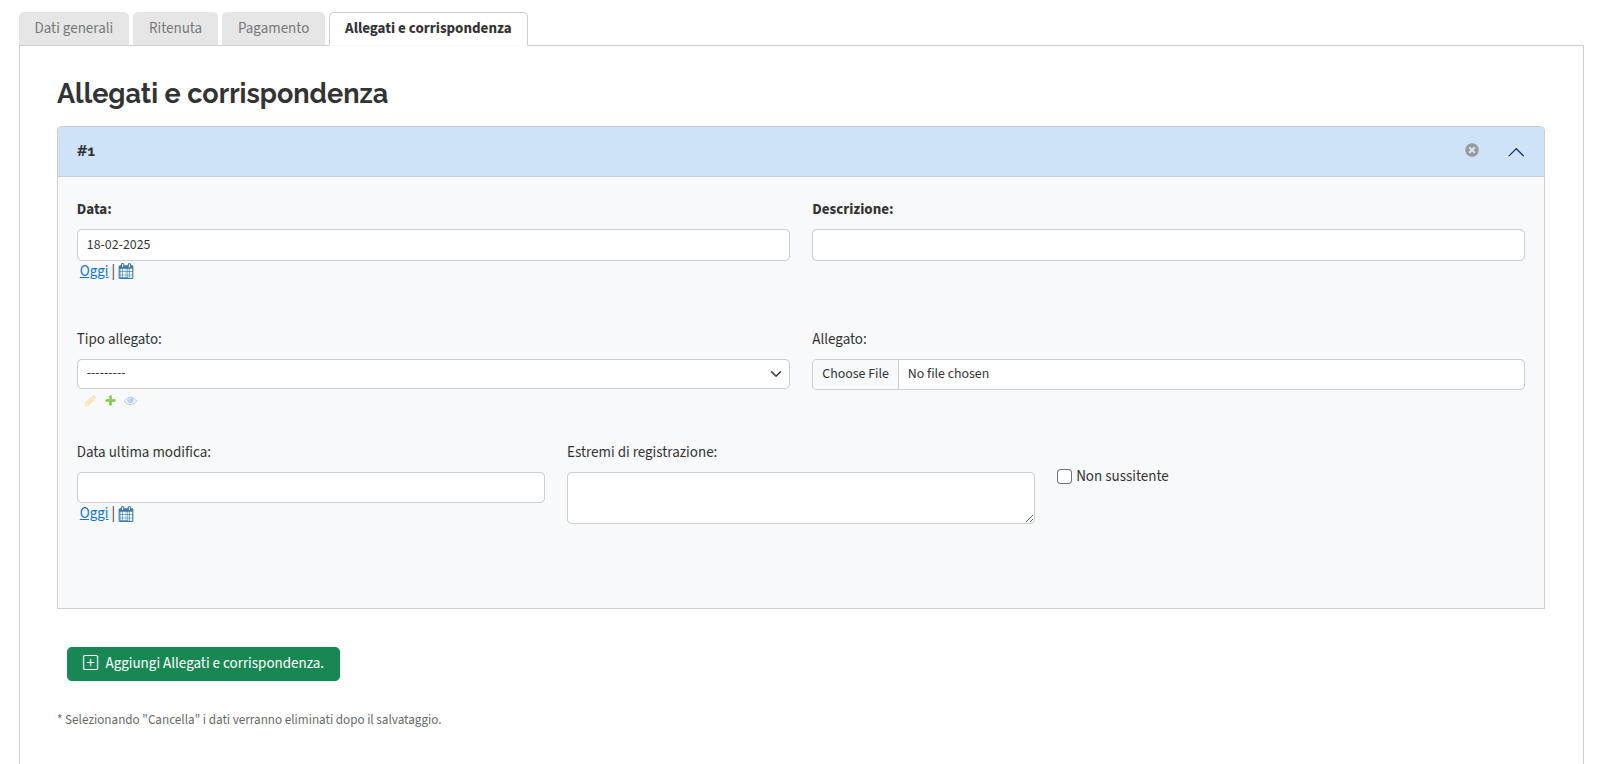Click the 'Descrizione:' label
The height and width of the screenshot is (764, 1602).
(852, 209)
